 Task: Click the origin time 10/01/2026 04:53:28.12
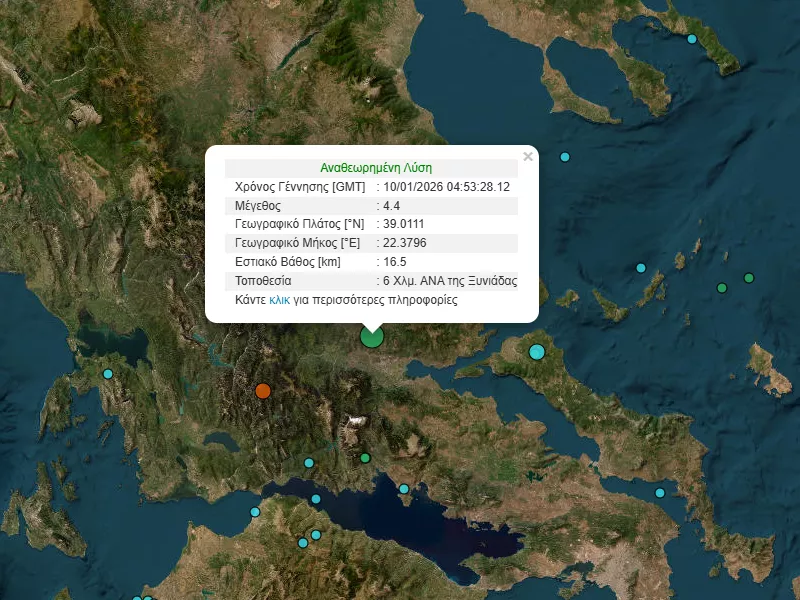(x=447, y=187)
